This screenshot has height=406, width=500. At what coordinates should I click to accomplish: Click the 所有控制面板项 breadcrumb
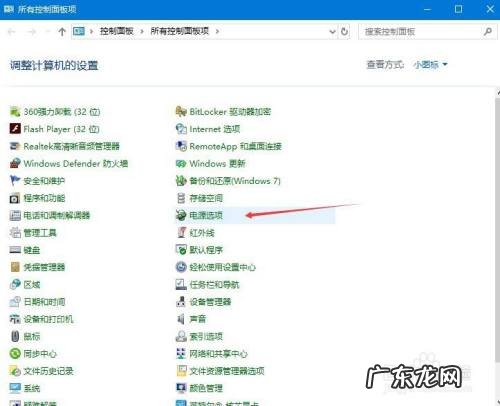(x=180, y=31)
